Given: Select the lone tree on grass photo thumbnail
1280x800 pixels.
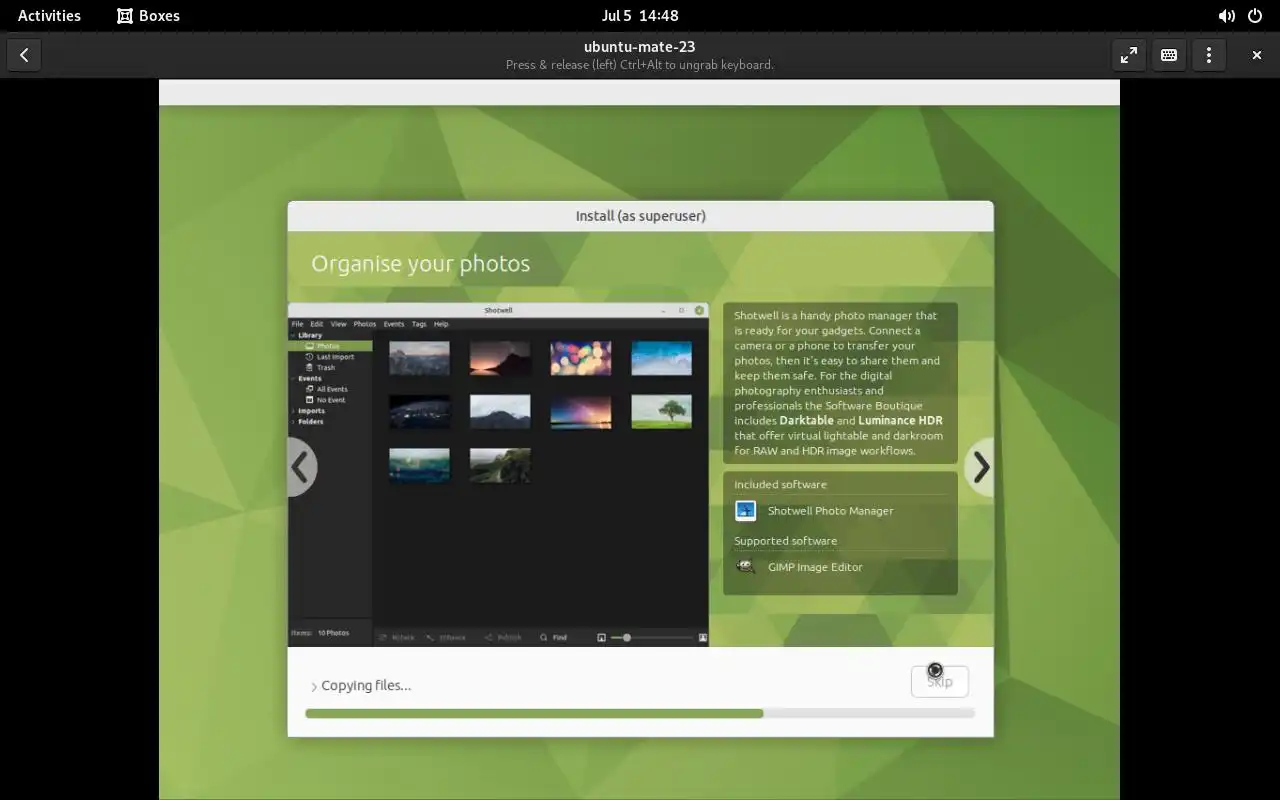Looking at the screenshot, I should point(661,412).
